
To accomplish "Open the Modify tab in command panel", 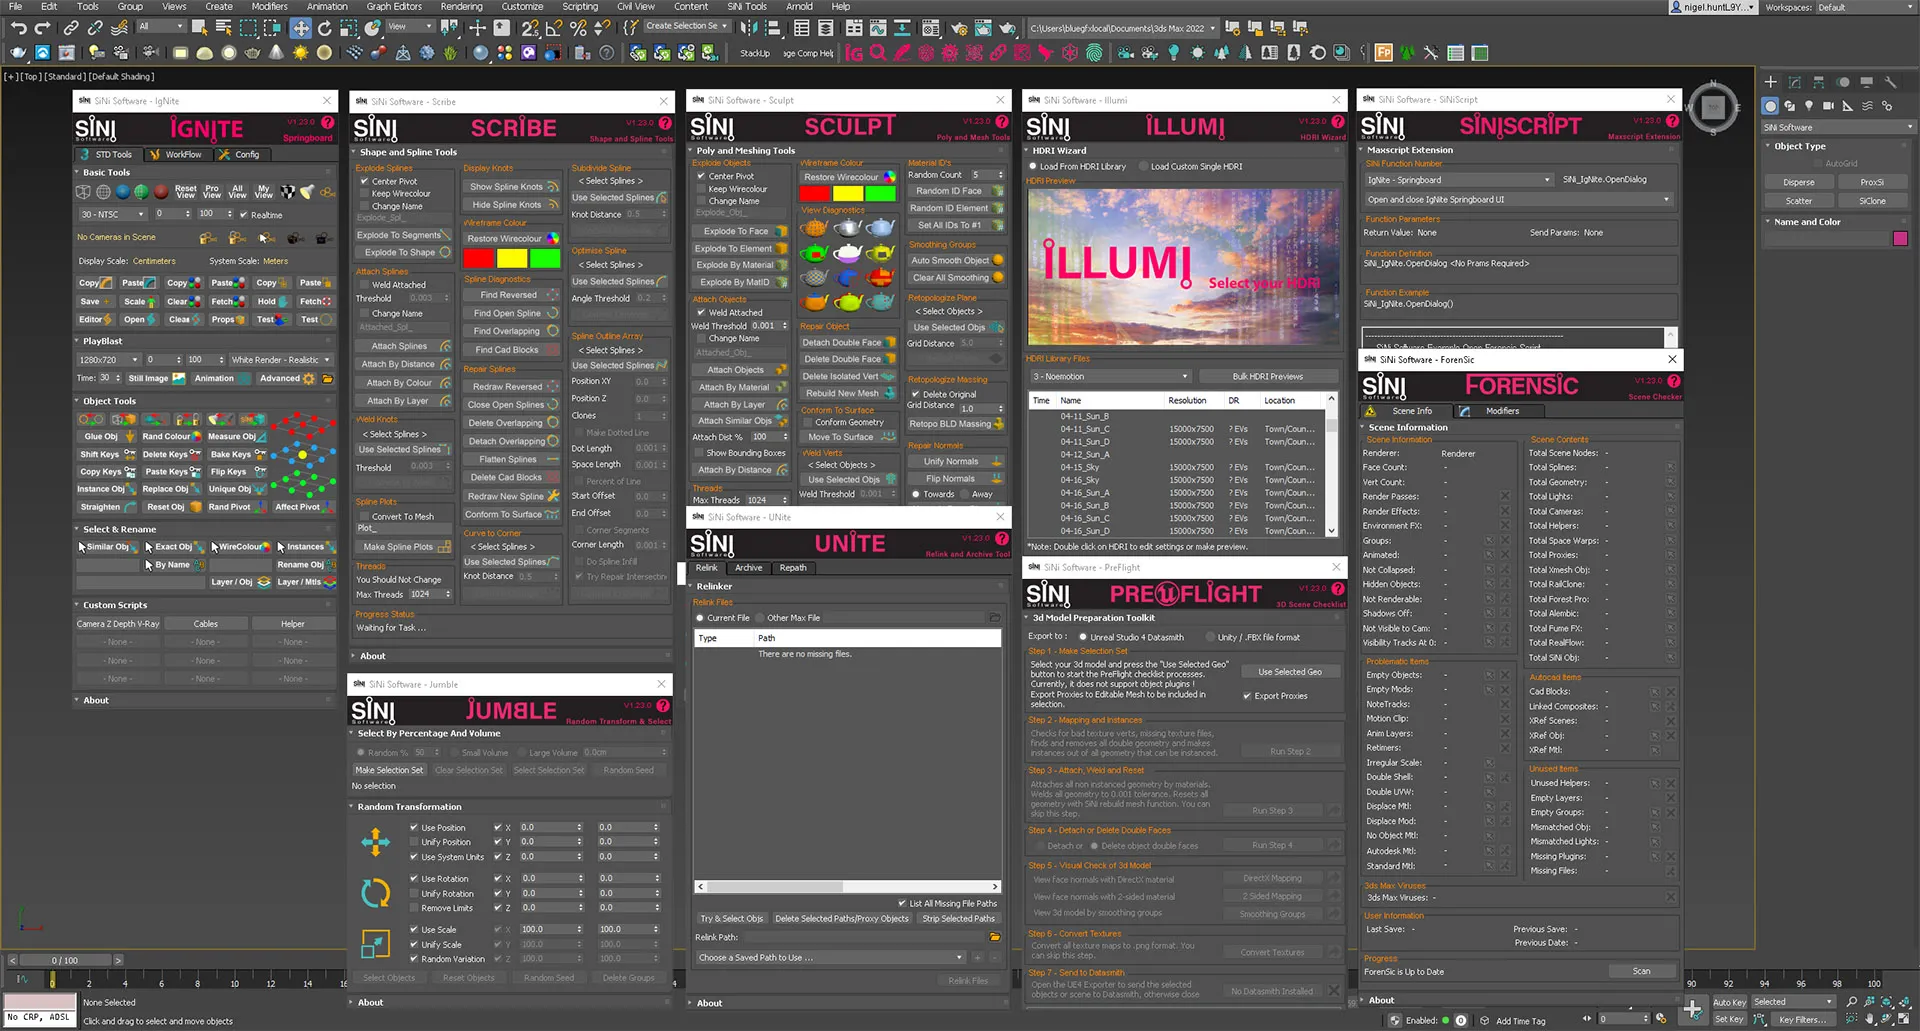I will (1795, 82).
